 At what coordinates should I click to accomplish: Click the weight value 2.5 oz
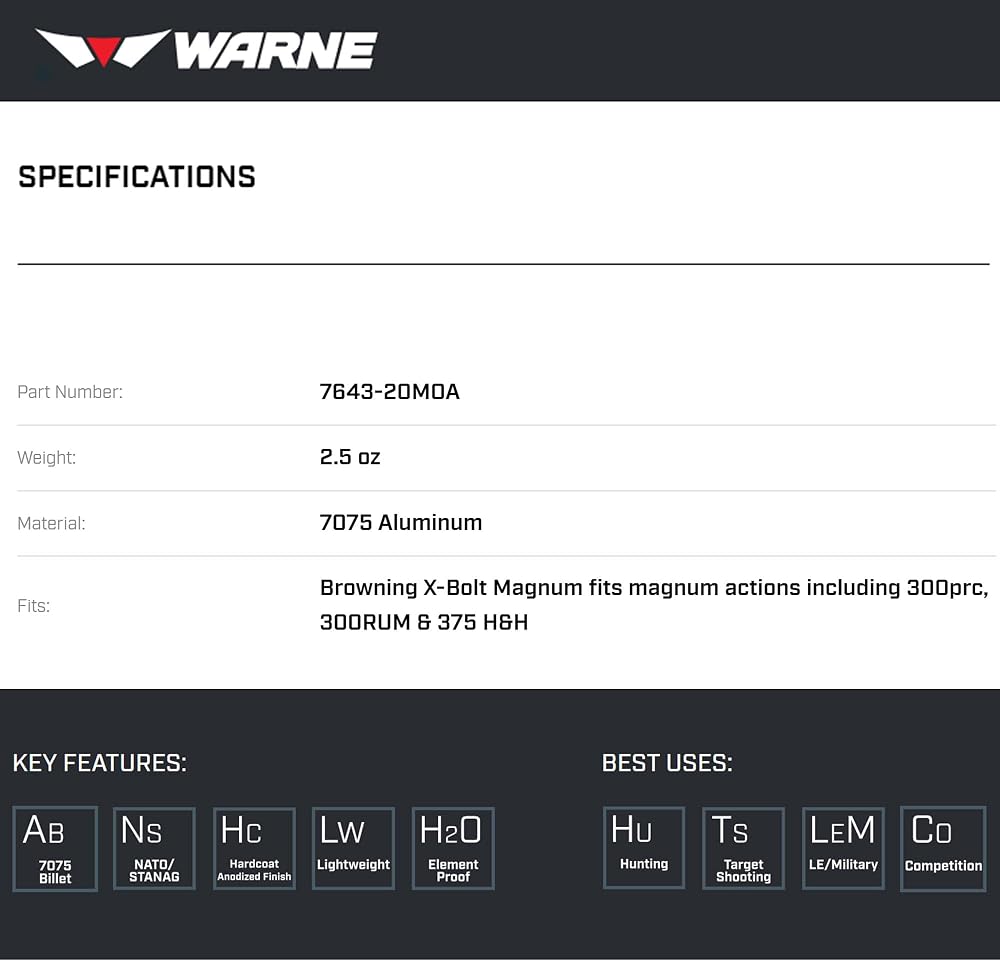(x=349, y=457)
